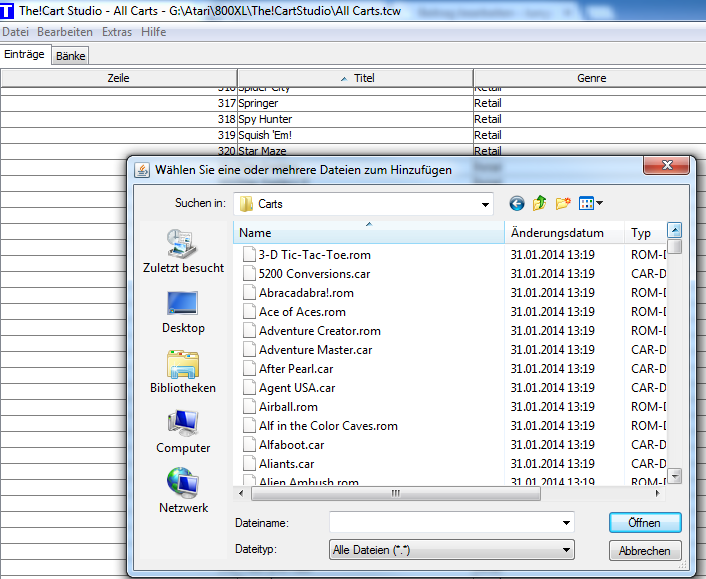Open Zuletzt besucht recent places

(183, 251)
